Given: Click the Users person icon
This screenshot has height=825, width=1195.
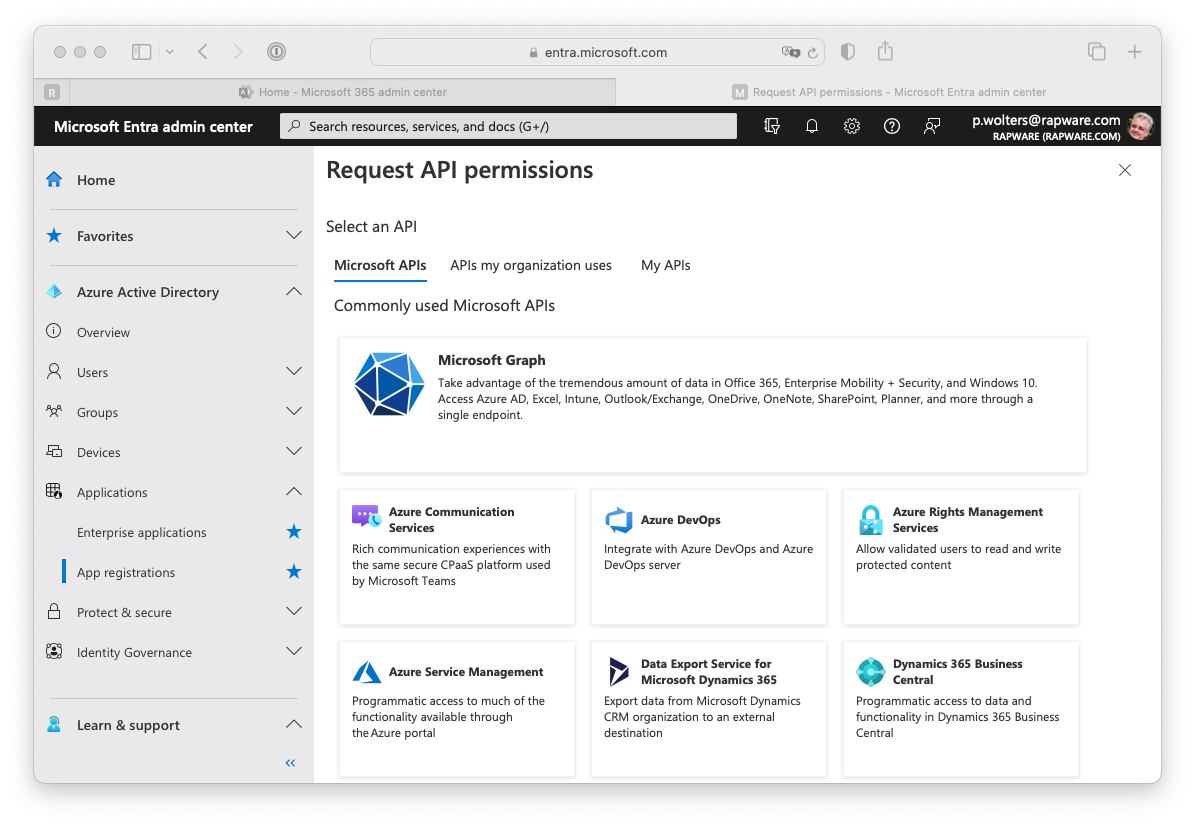Looking at the screenshot, I should click(x=54, y=372).
